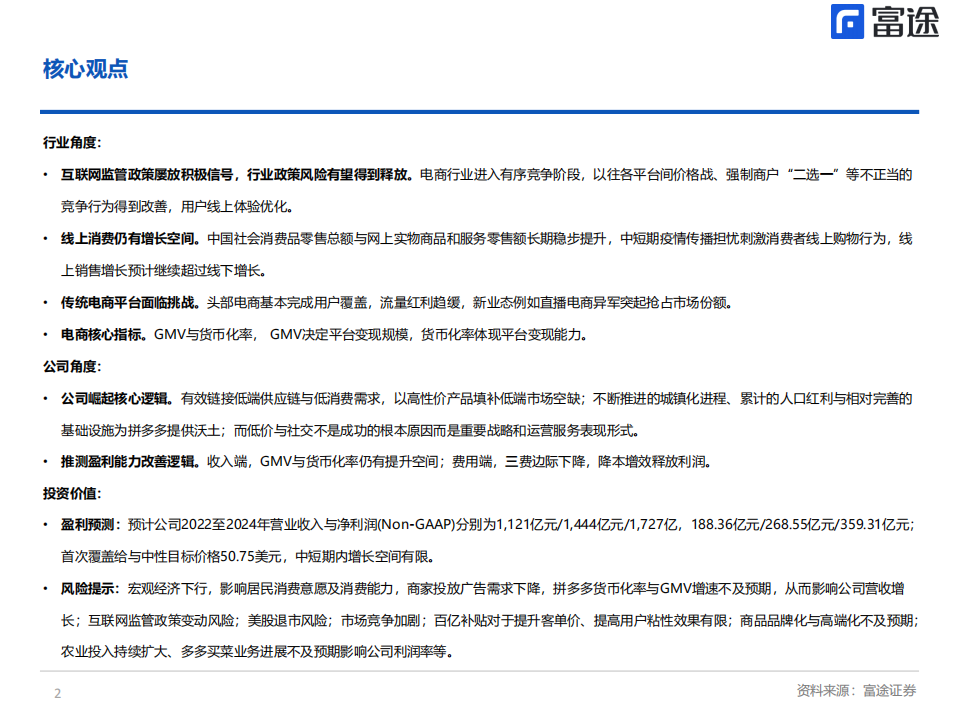Click the top horizontal divider line
959x719 pixels.
tap(479, 112)
